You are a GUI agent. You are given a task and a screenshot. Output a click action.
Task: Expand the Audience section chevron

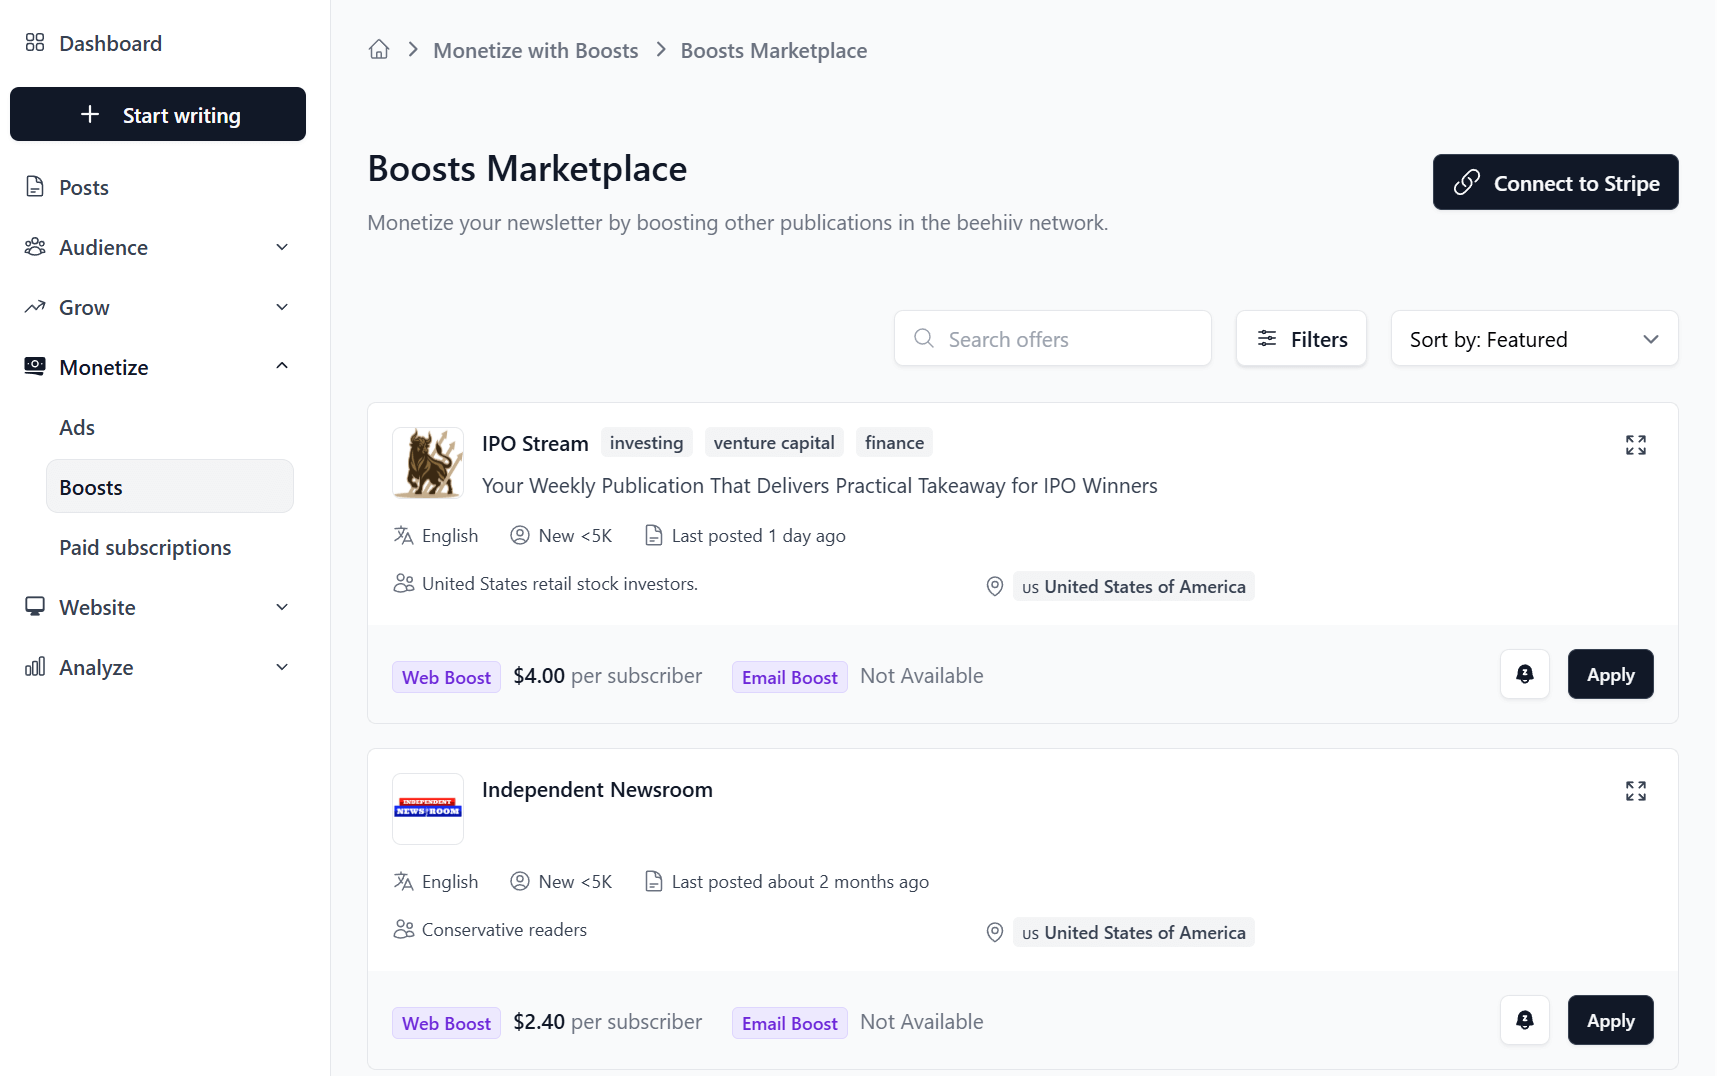[x=282, y=247]
